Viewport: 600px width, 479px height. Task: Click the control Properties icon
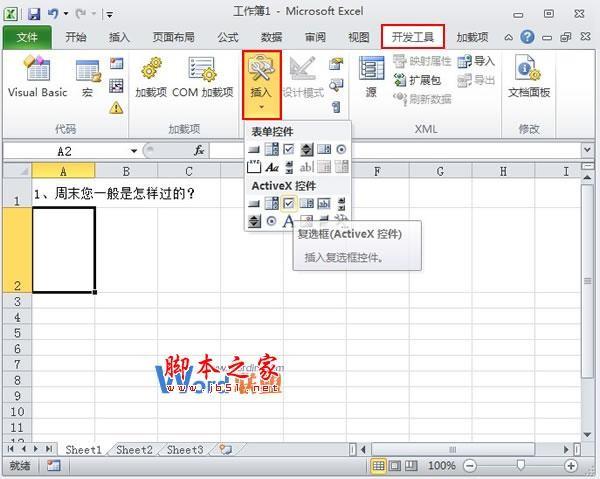[336, 64]
